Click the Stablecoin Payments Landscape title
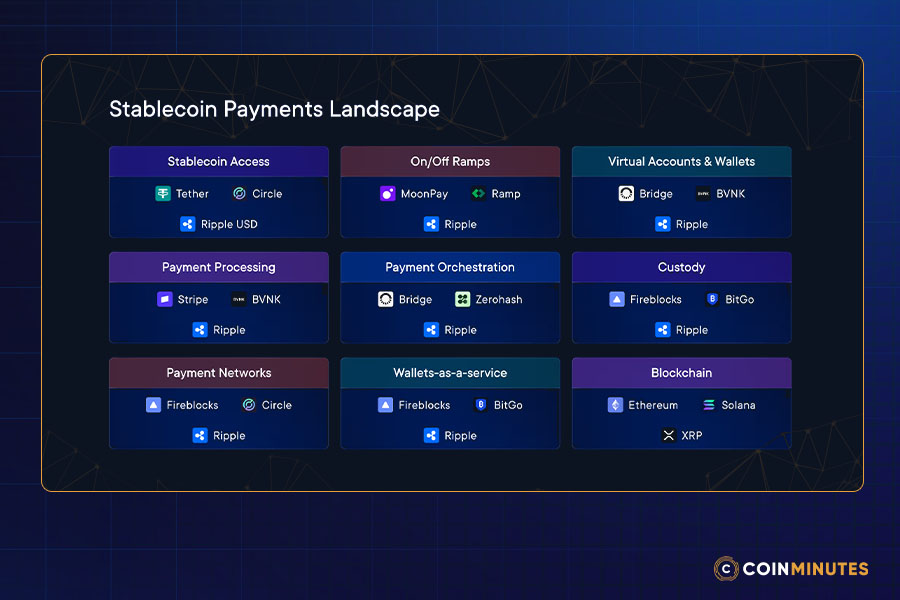 tap(274, 109)
